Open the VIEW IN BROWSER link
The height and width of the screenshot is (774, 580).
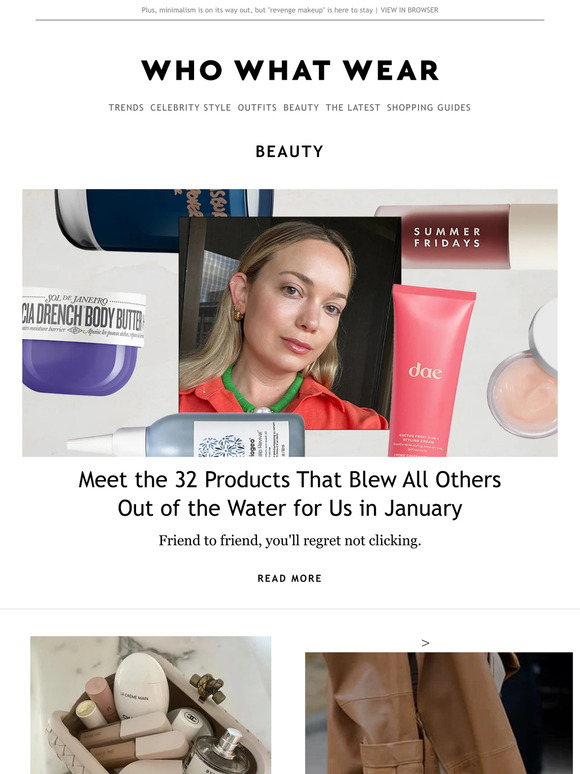[409, 10]
